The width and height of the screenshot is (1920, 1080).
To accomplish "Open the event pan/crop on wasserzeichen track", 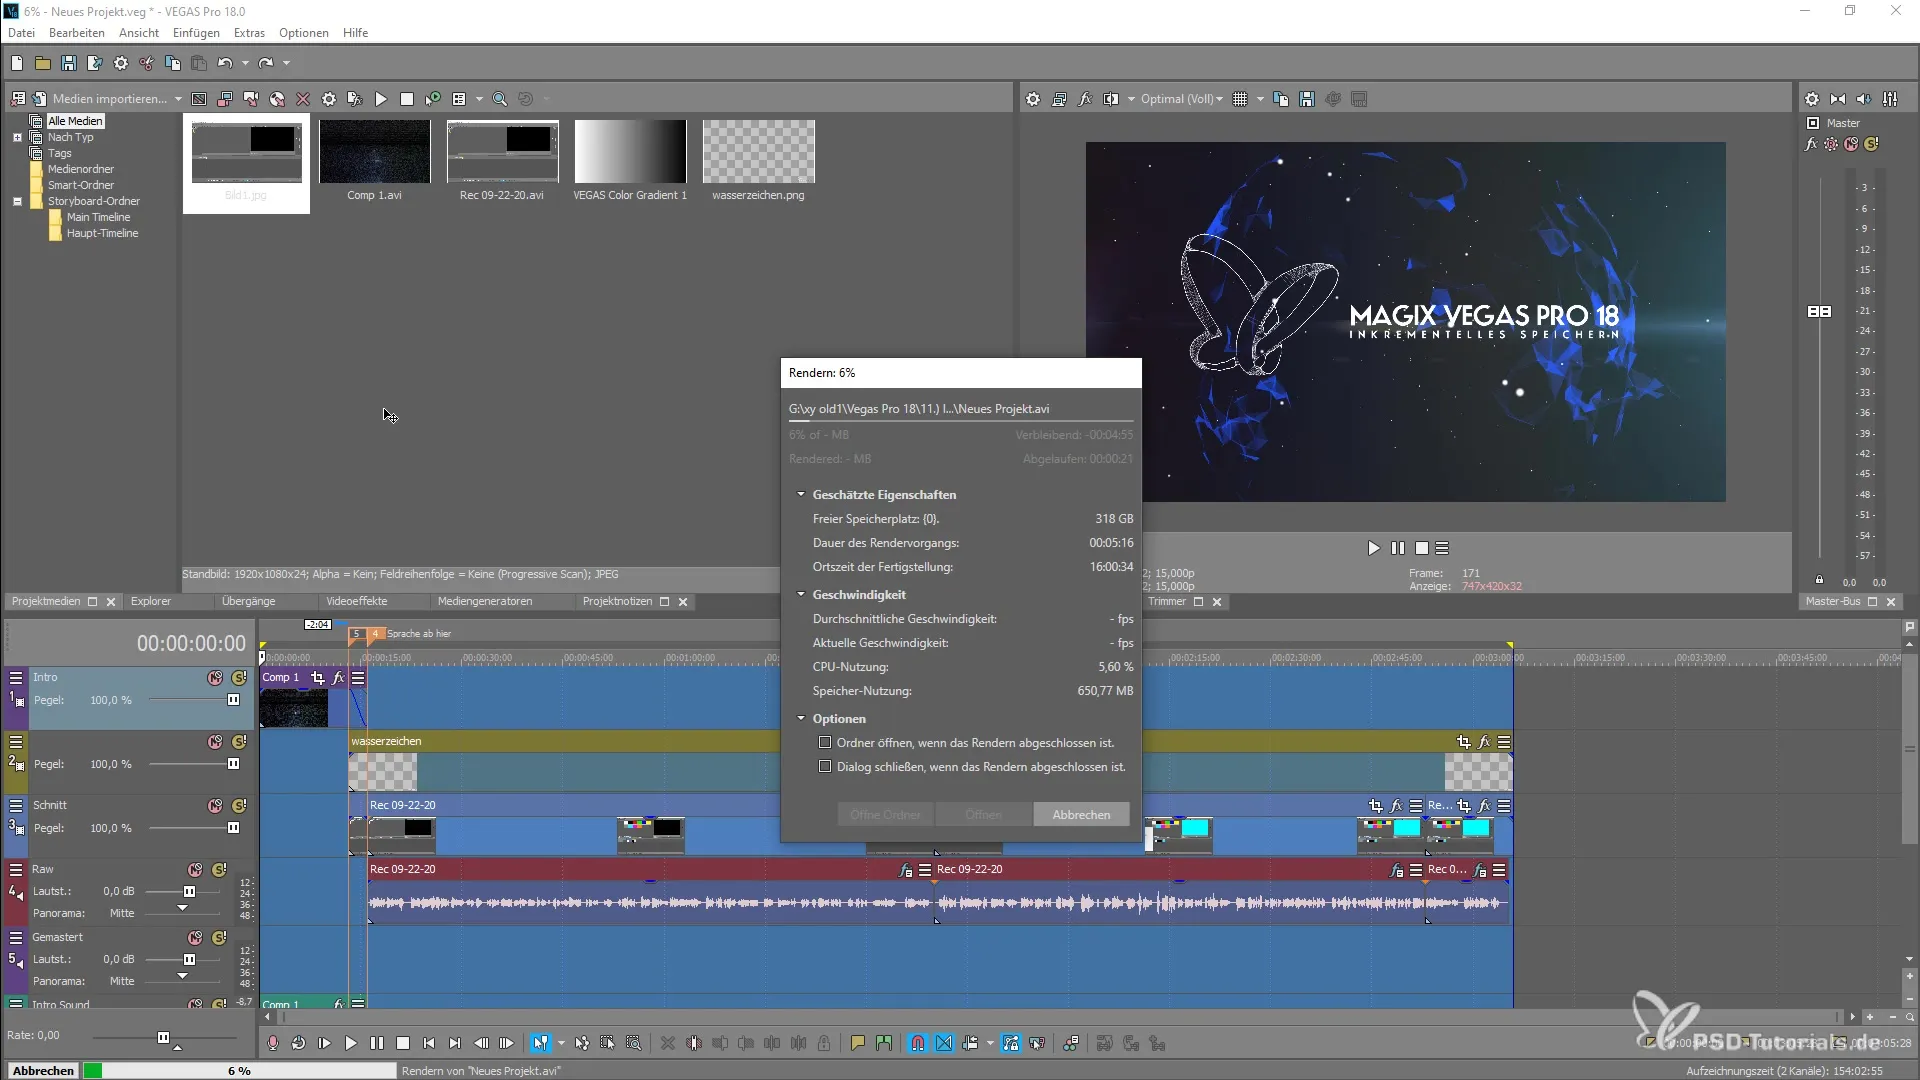I will click(1464, 742).
